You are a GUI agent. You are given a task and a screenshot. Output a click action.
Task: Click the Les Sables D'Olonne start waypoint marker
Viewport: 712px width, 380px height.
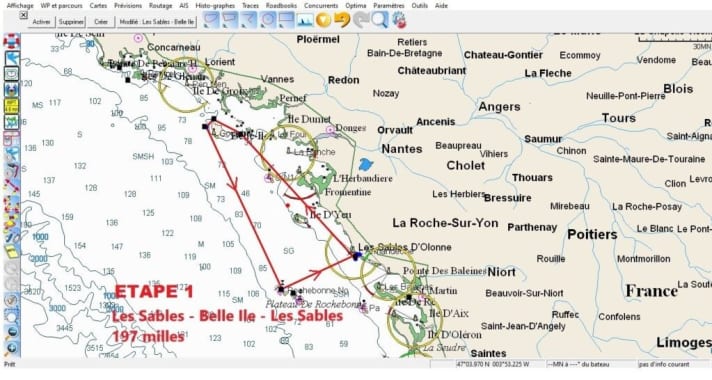click(x=356, y=257)
